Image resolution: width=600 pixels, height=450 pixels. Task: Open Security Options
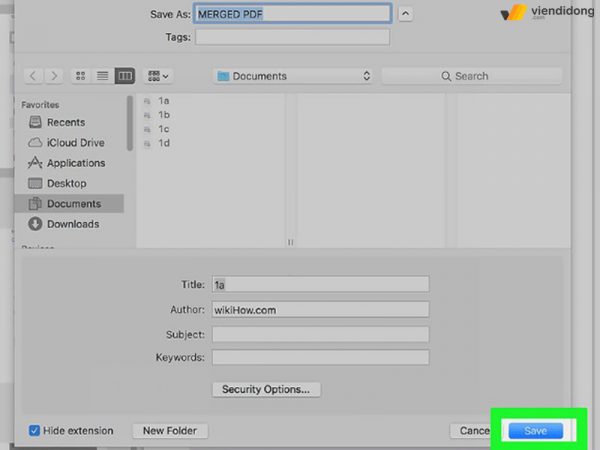pyautogui.click(x=265, y=389)
